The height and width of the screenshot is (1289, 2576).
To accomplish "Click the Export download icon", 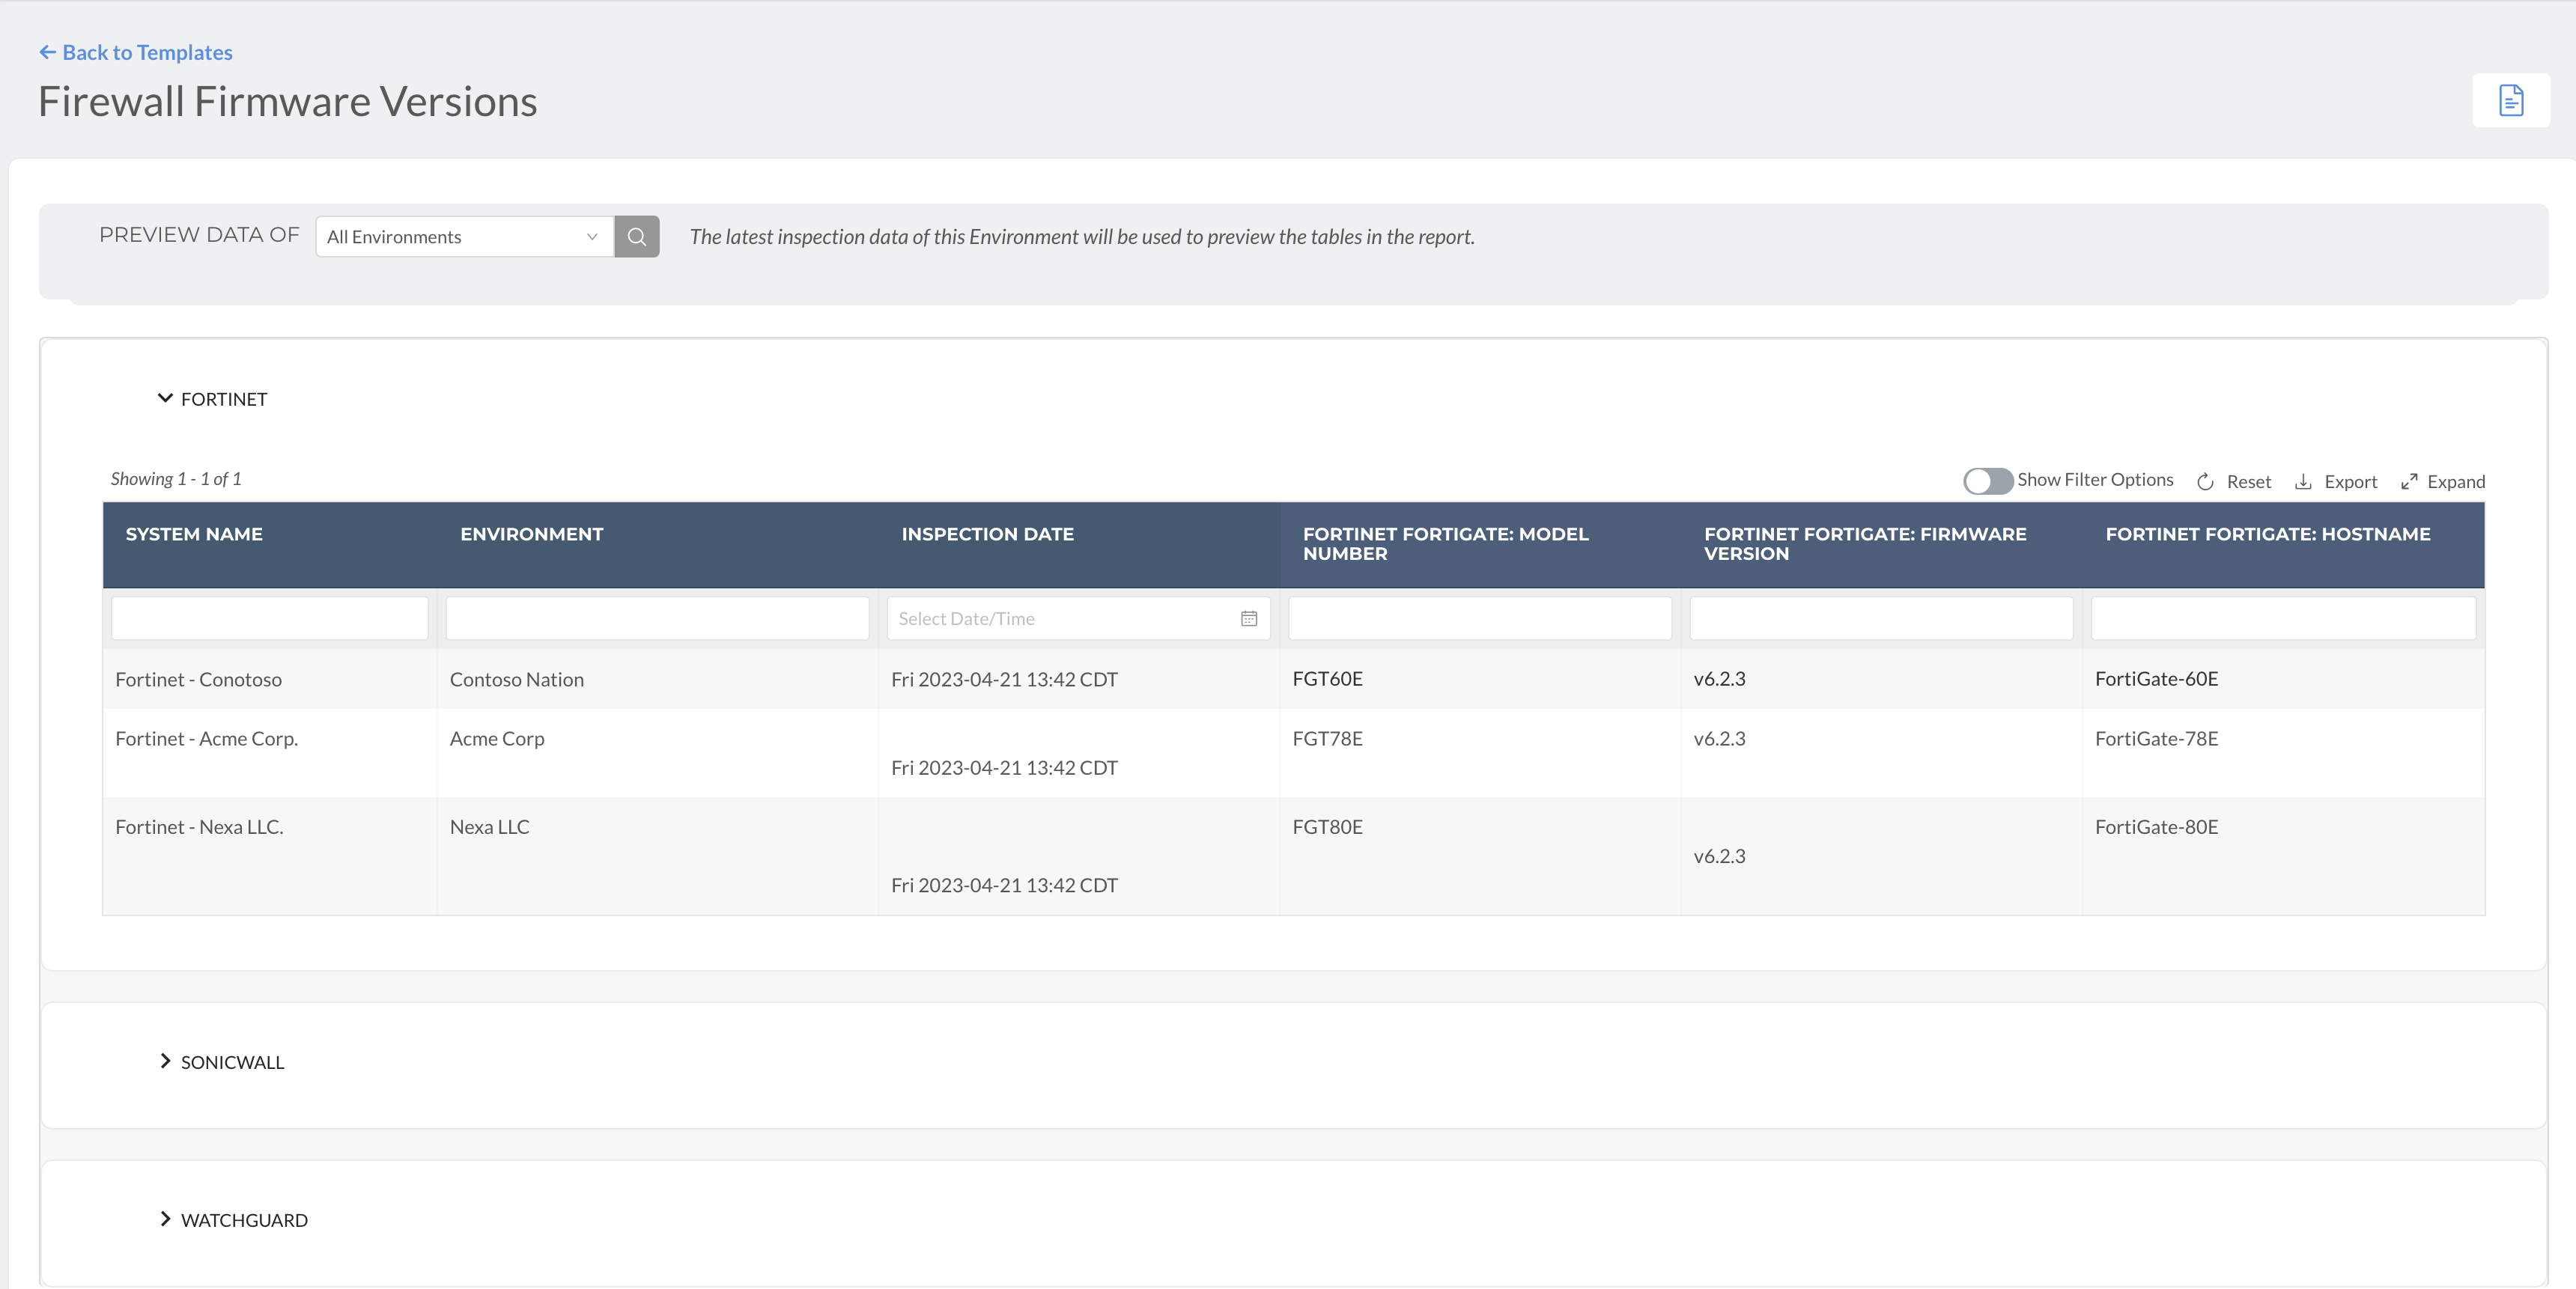I will coord(2303,482).
